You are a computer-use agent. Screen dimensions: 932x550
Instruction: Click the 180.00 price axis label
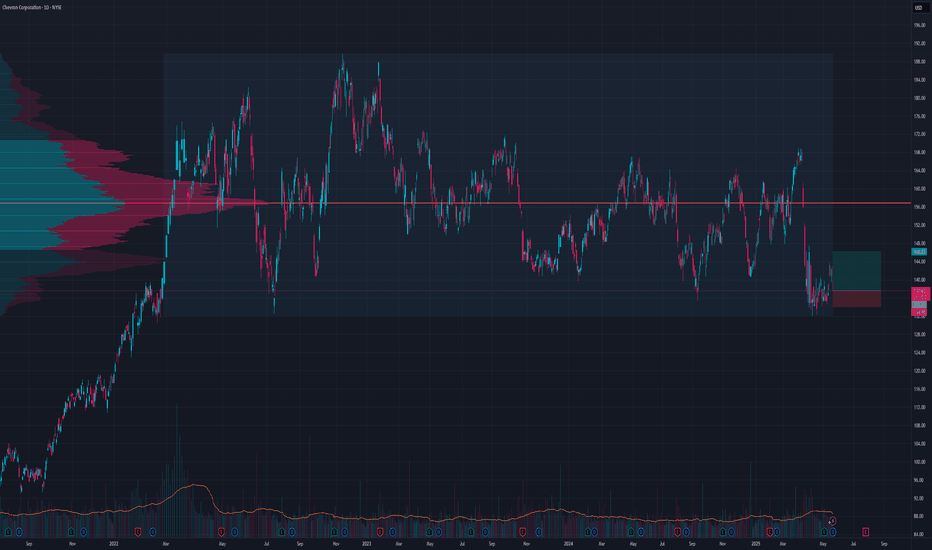click(x=920, y=98)
